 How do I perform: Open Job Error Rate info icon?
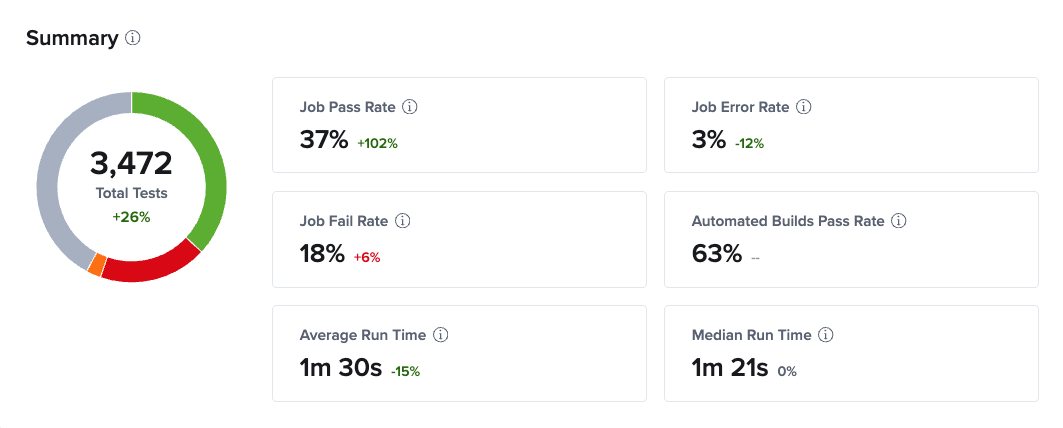point(804,107)
